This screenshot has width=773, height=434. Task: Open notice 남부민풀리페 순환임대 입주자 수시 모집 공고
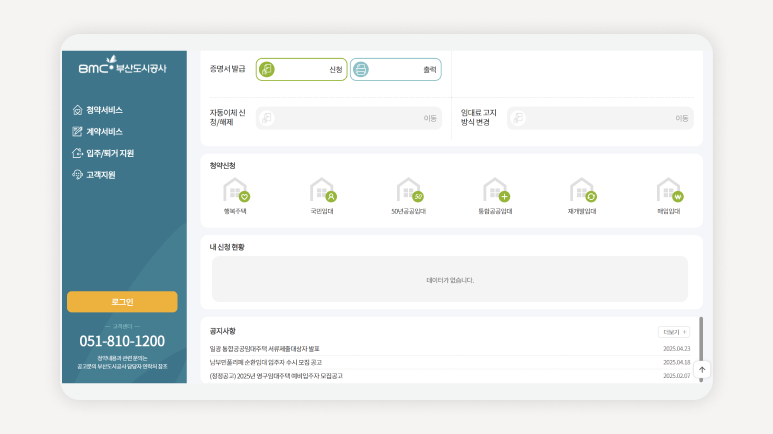point(266,362)
